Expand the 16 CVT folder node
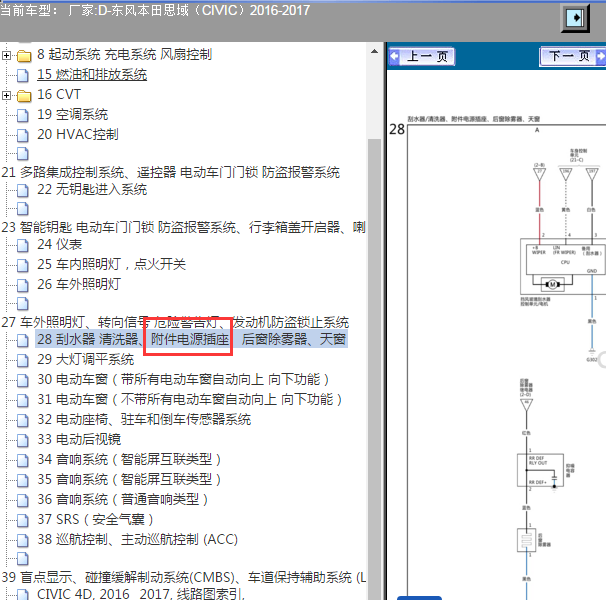606x600 pixels. tap(6, 95)
